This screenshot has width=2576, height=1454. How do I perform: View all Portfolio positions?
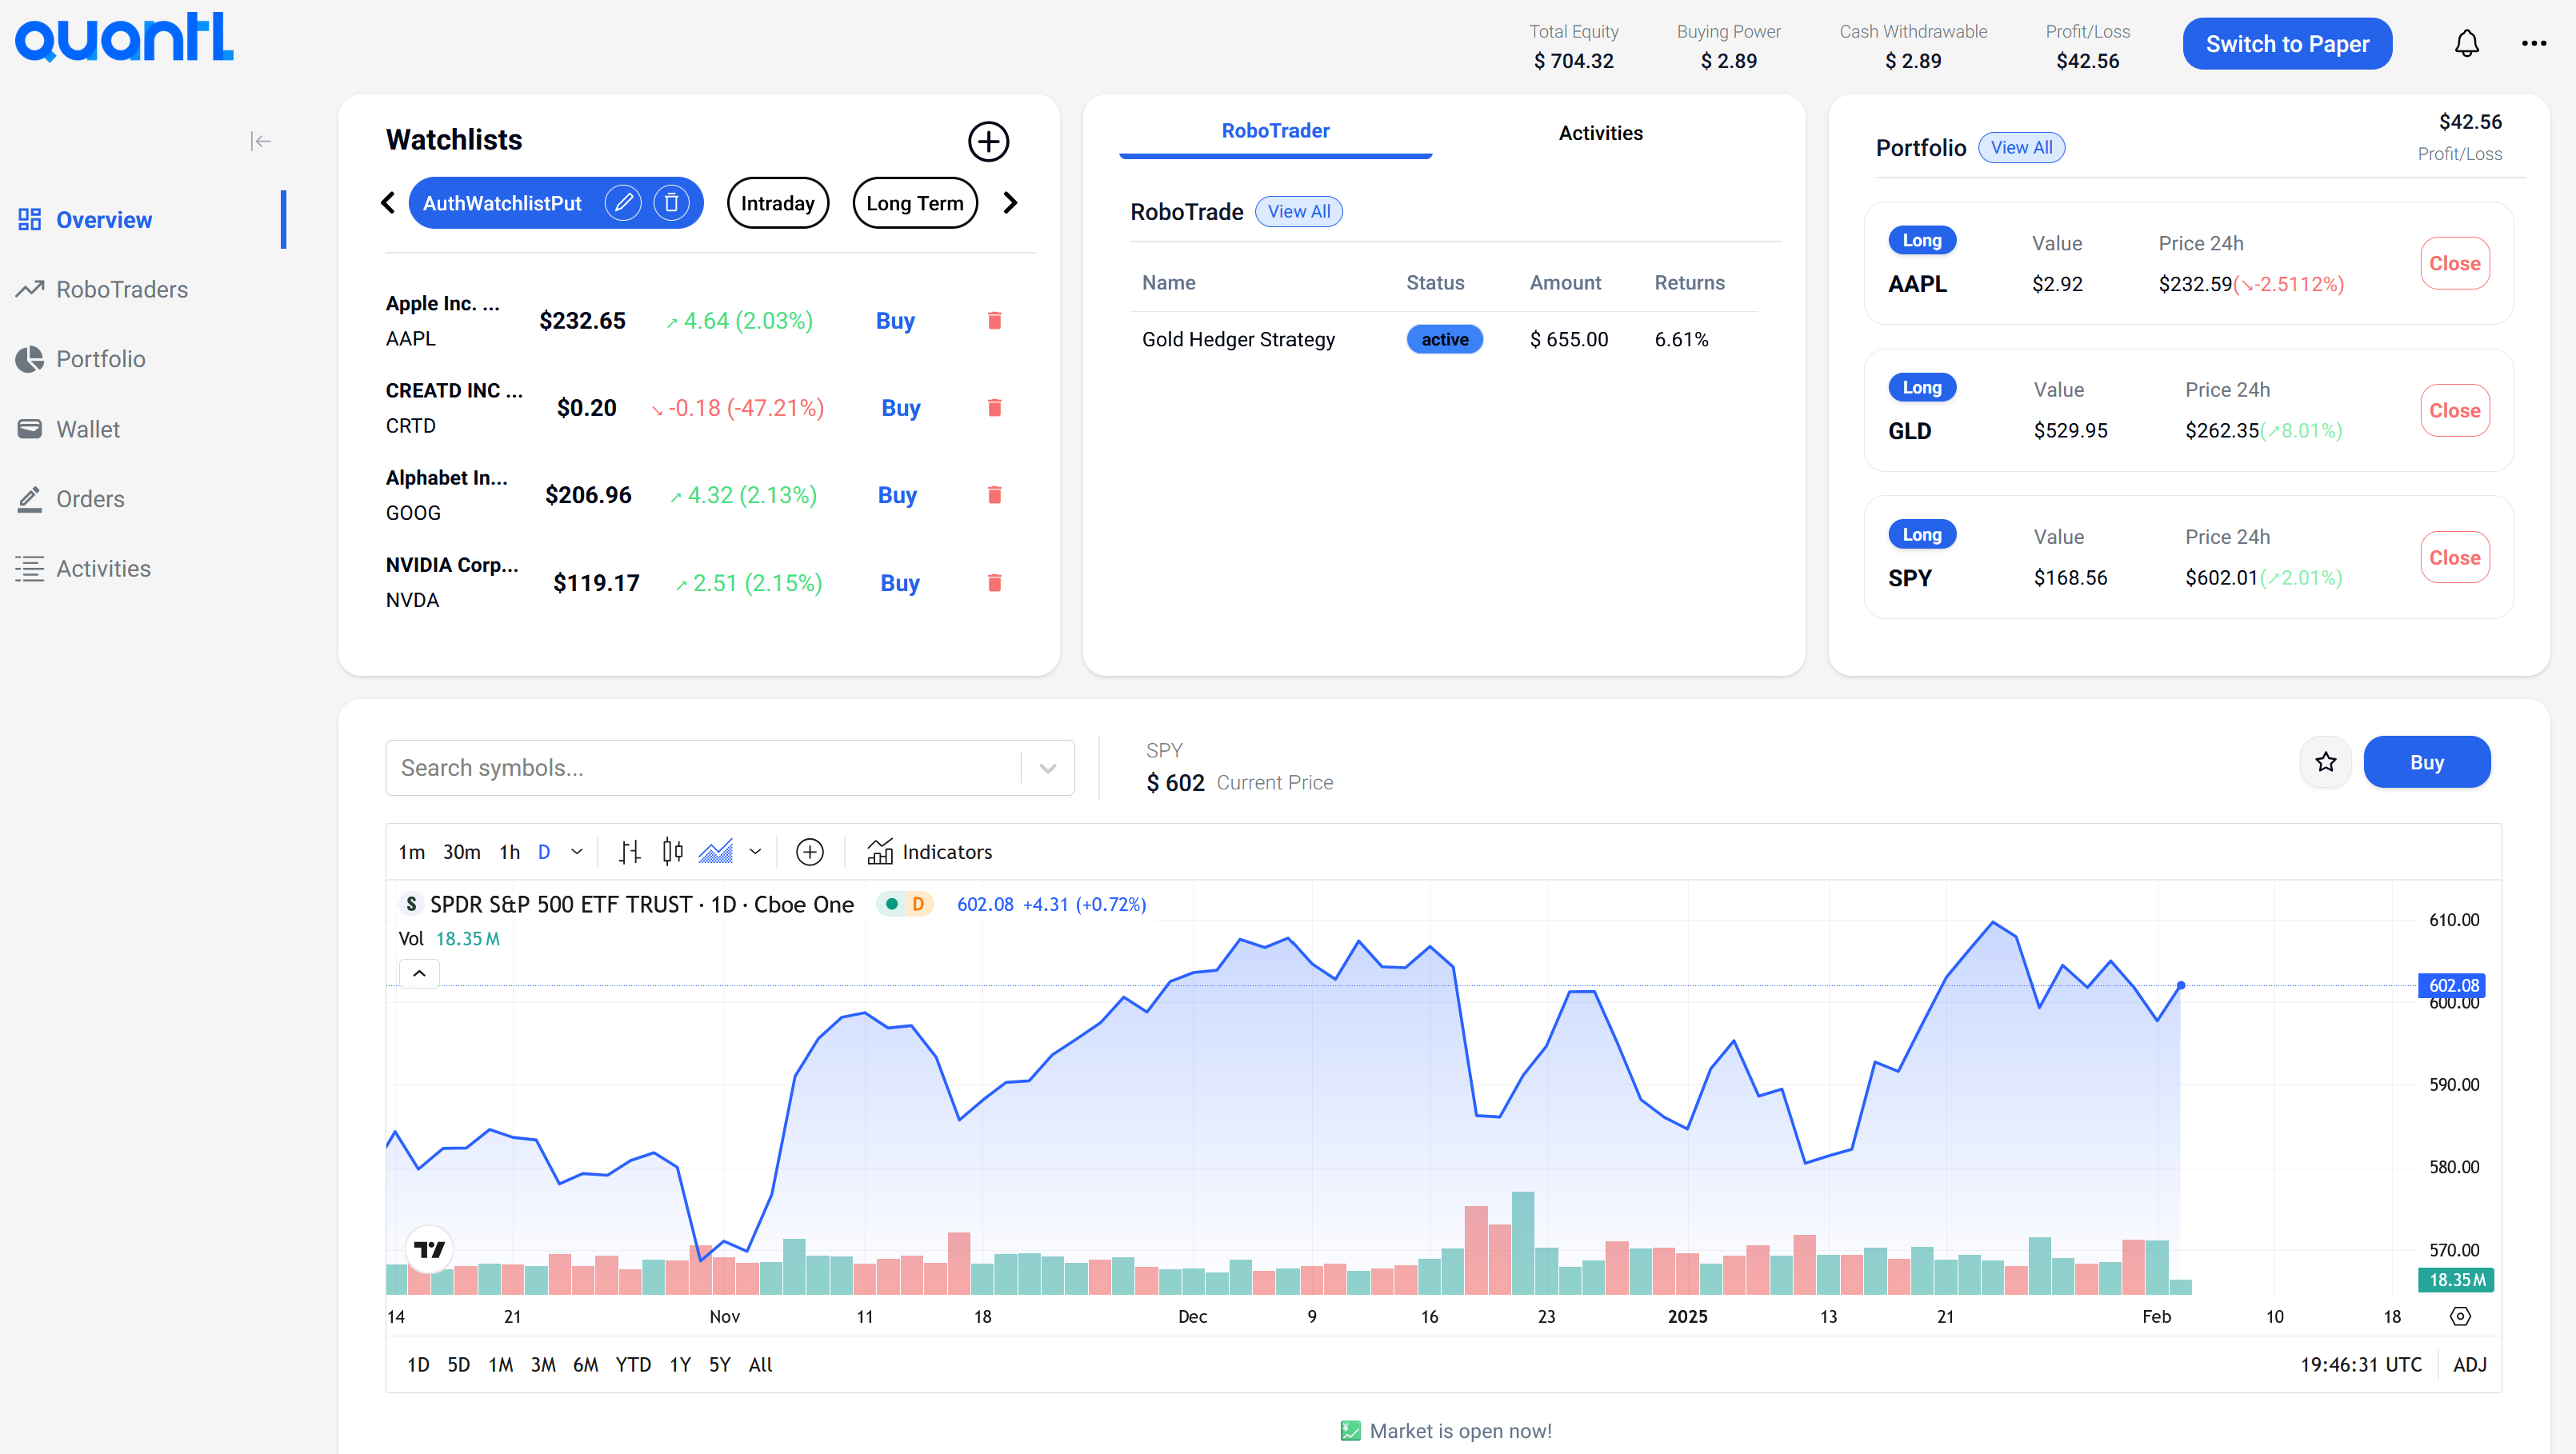pos(2021,147)
